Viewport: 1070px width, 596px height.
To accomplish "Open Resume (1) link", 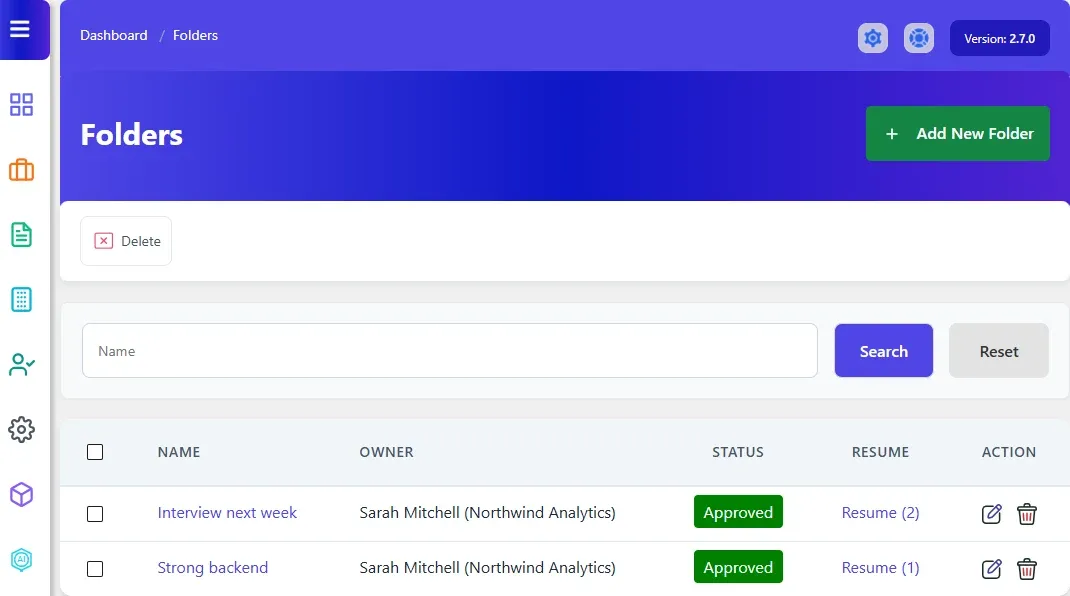I will pos(880,568).
